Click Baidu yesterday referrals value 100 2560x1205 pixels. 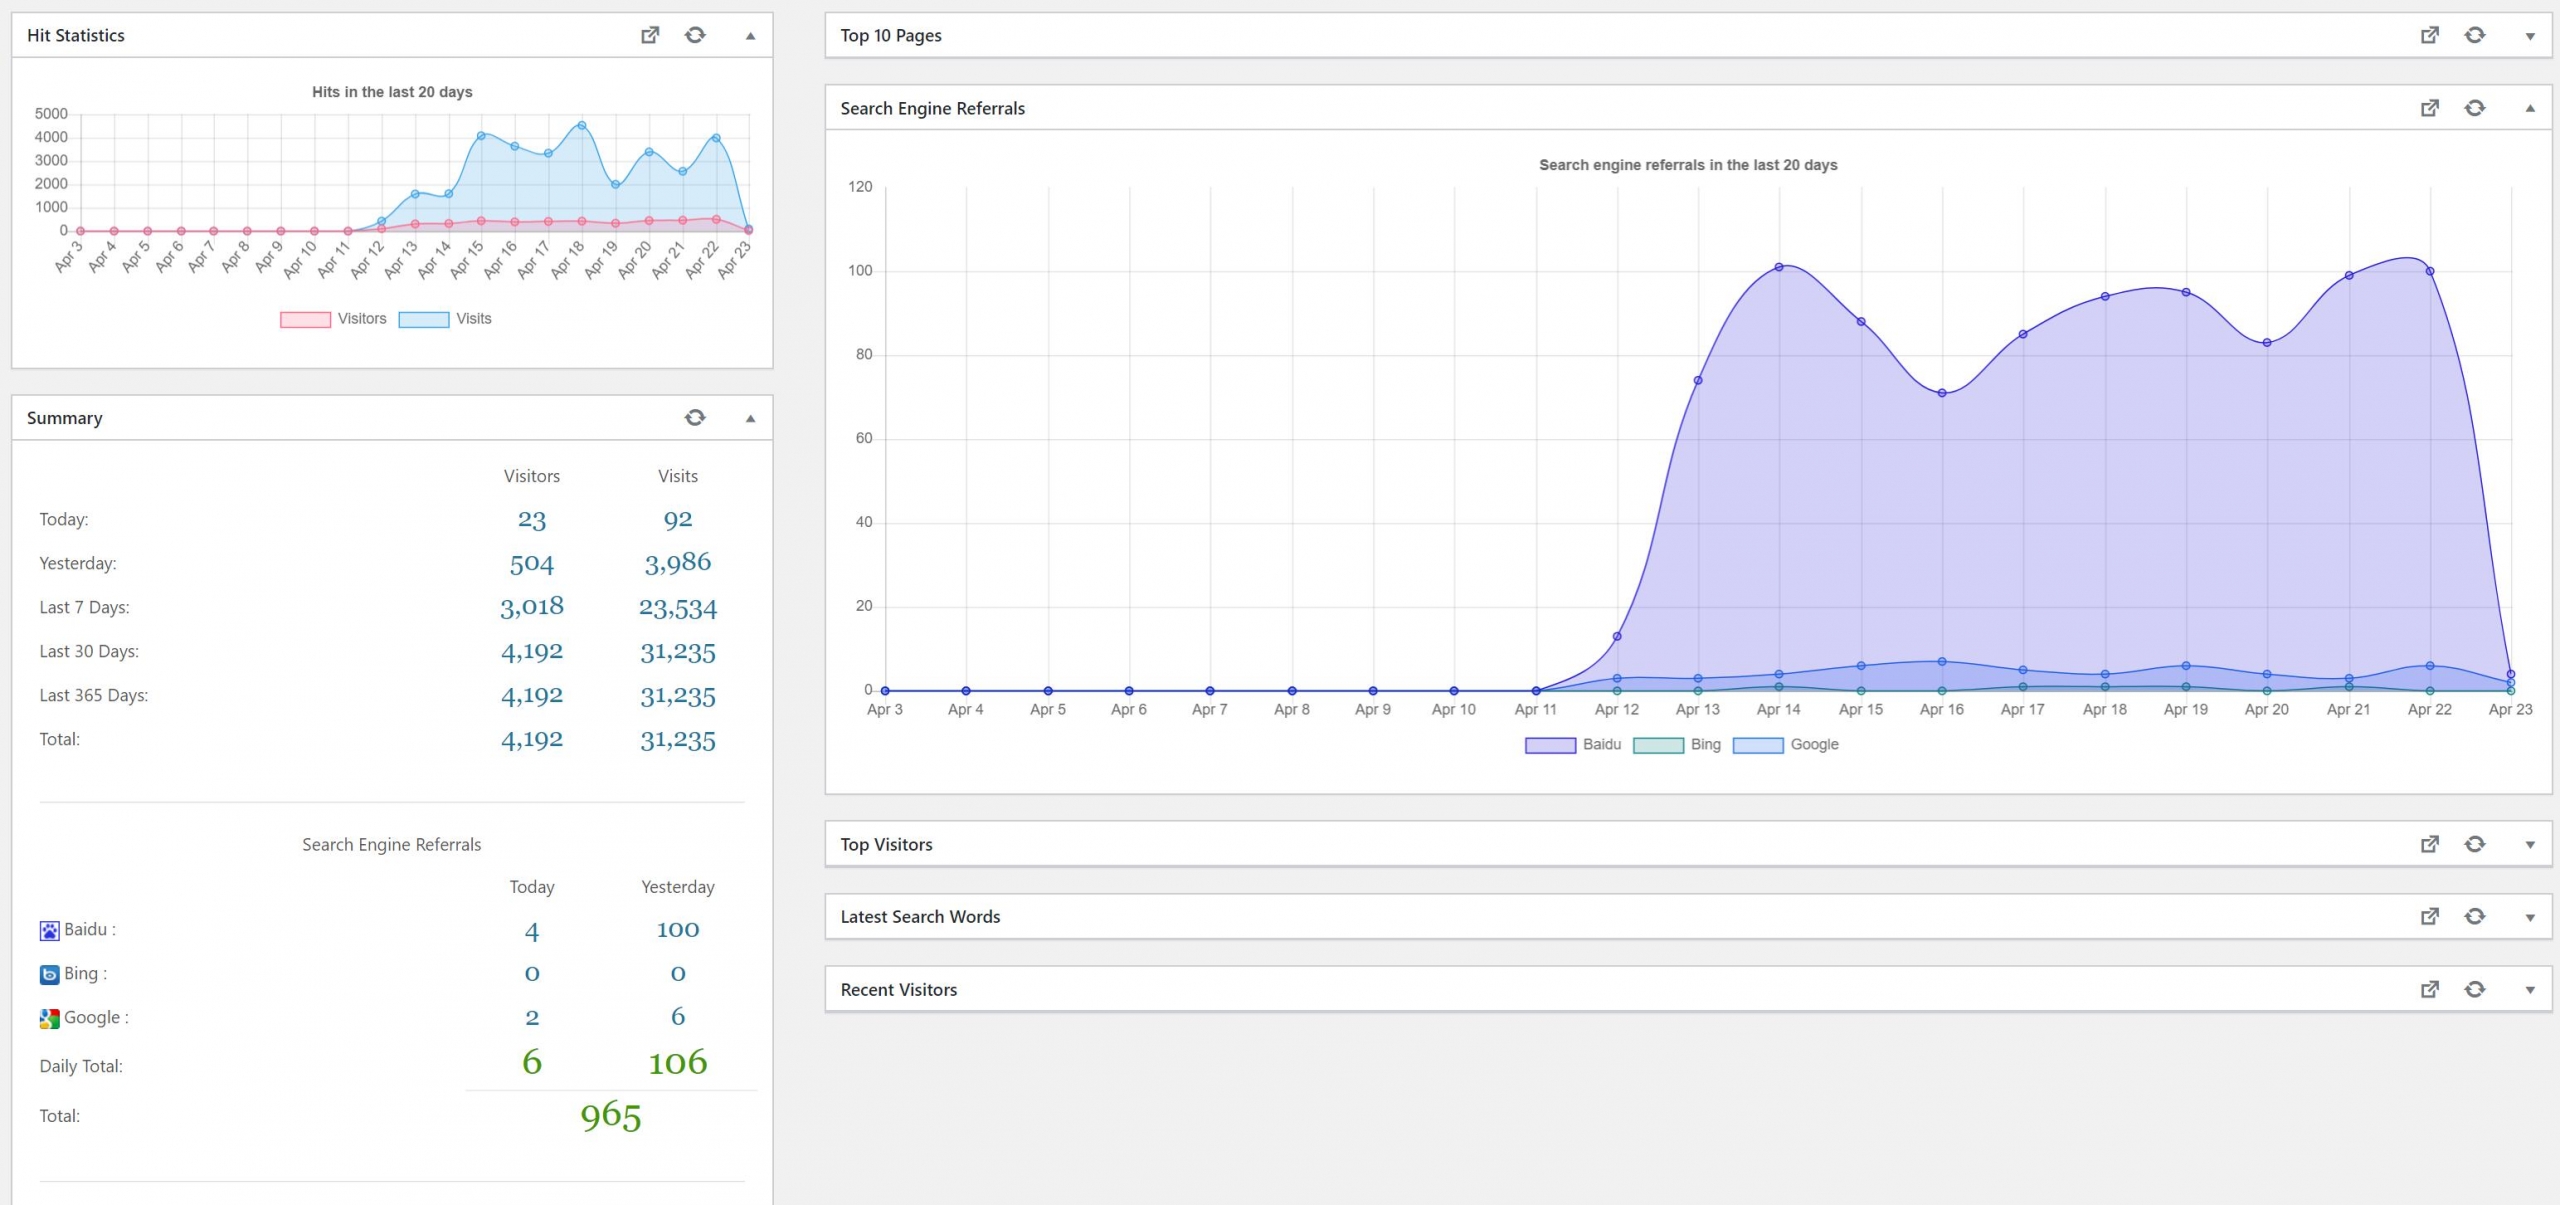pyautogui.click(x=678, y=930)
